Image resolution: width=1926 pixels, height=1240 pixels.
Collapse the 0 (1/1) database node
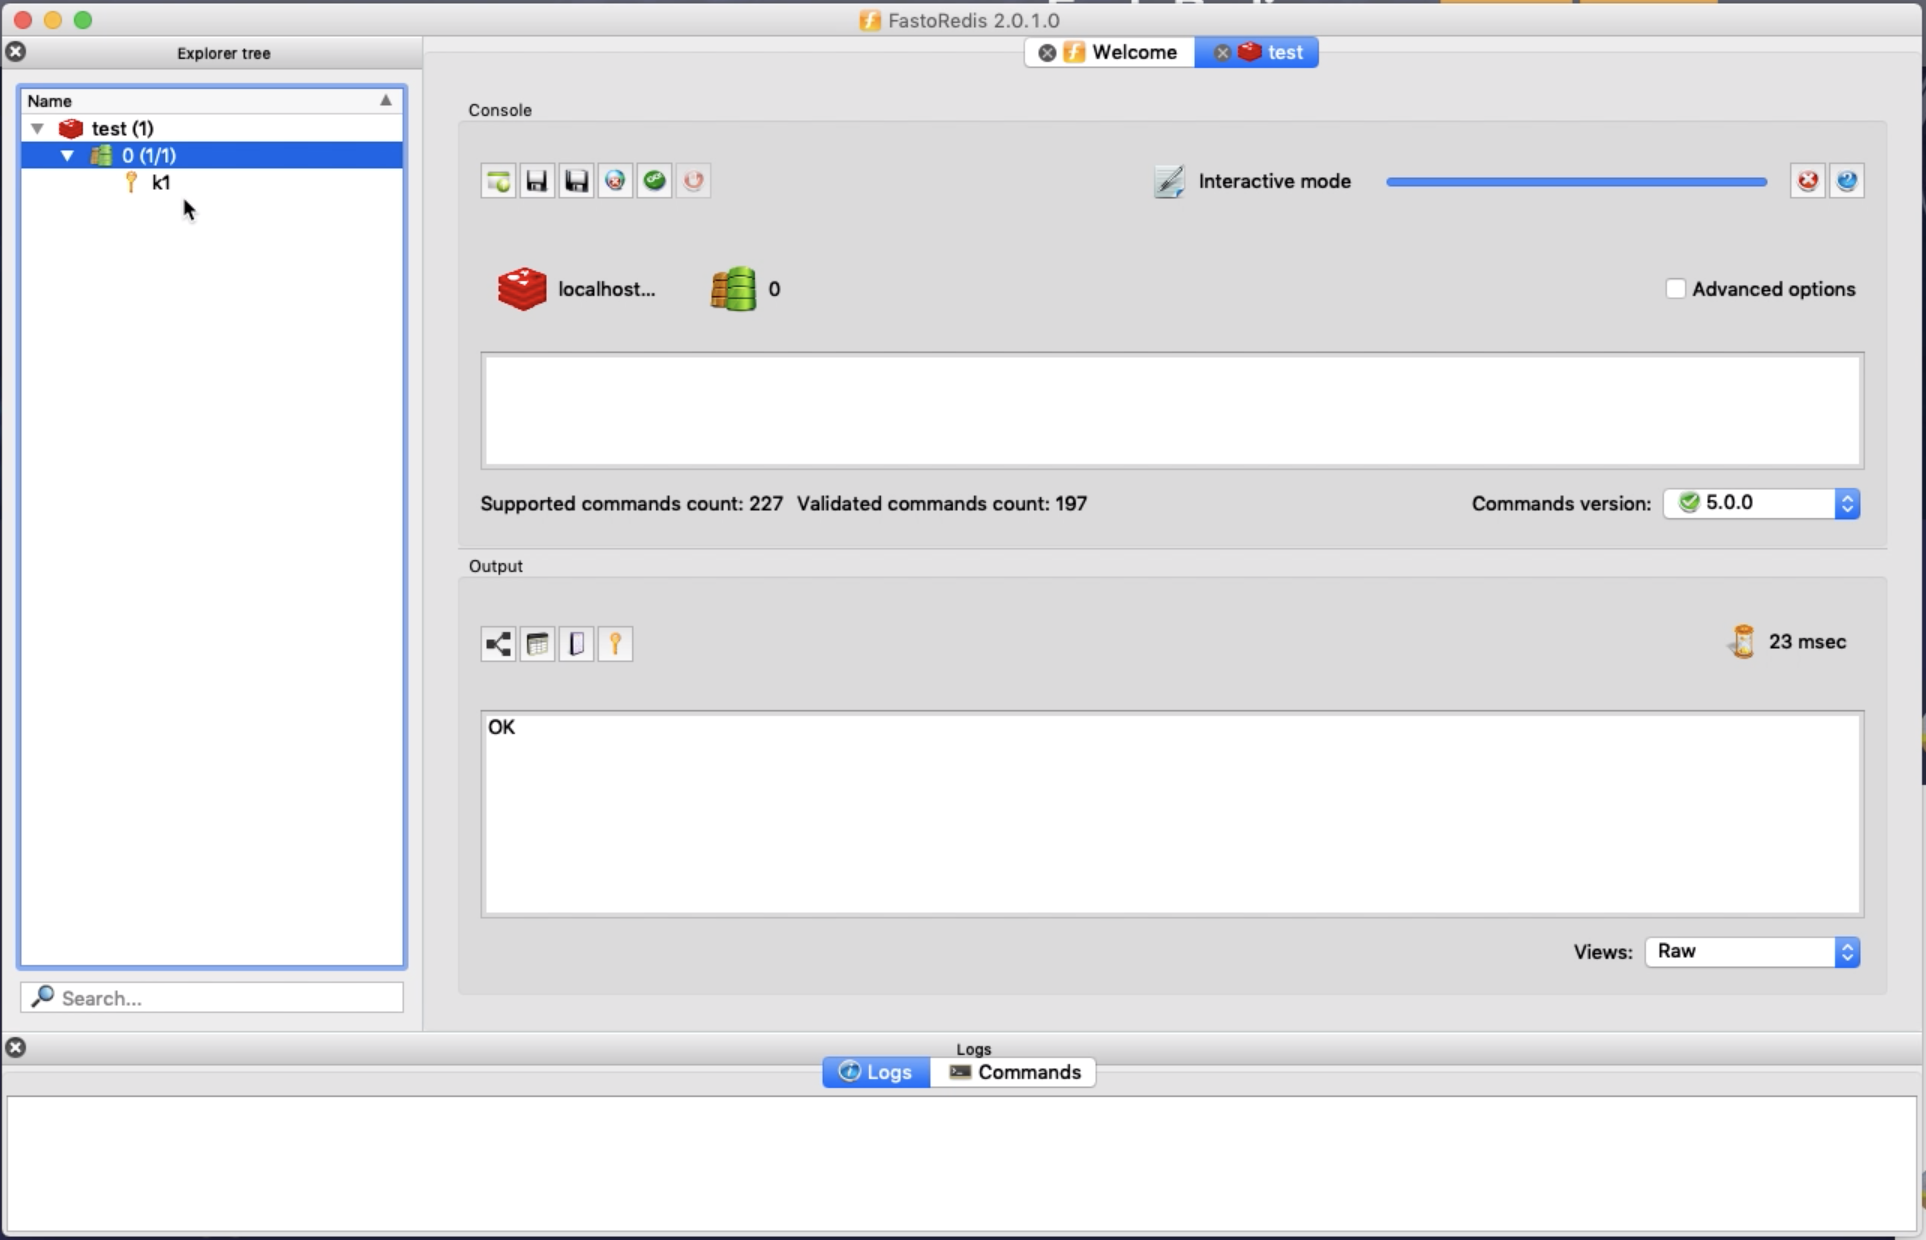click(67, 155)
